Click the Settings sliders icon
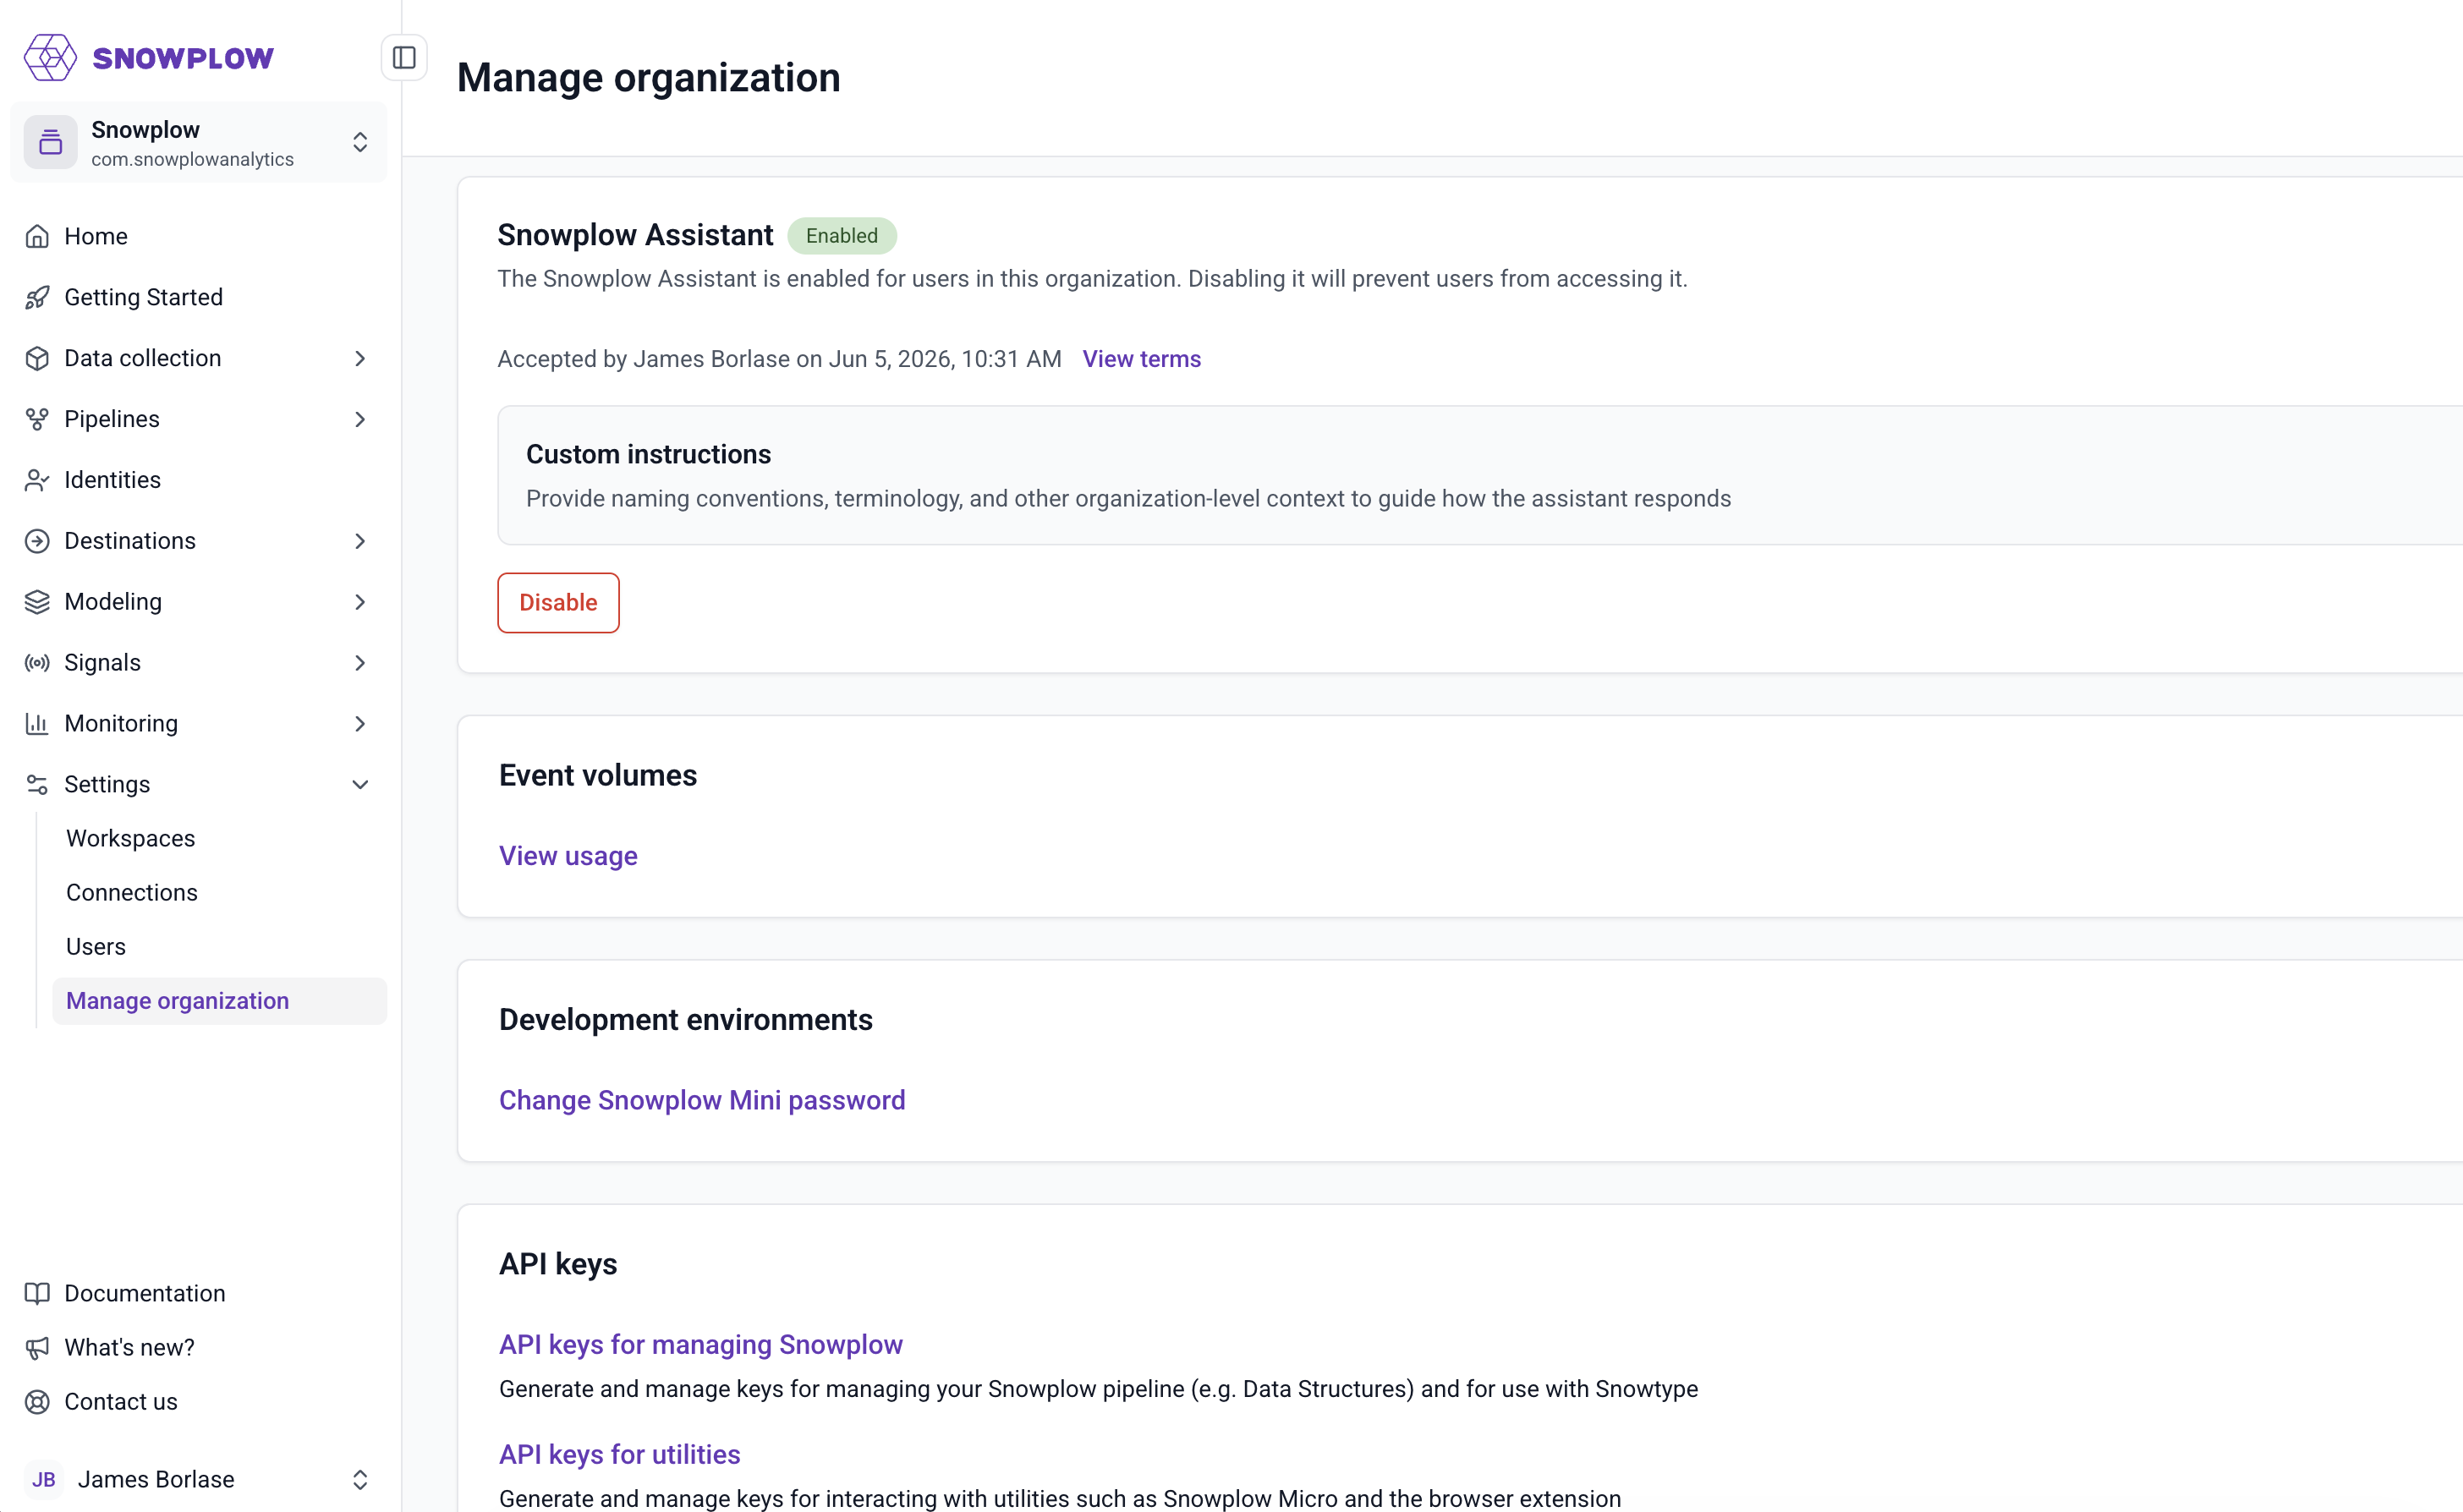The height and width of the screenshot is (1512, 2463). tap(37, 786)
